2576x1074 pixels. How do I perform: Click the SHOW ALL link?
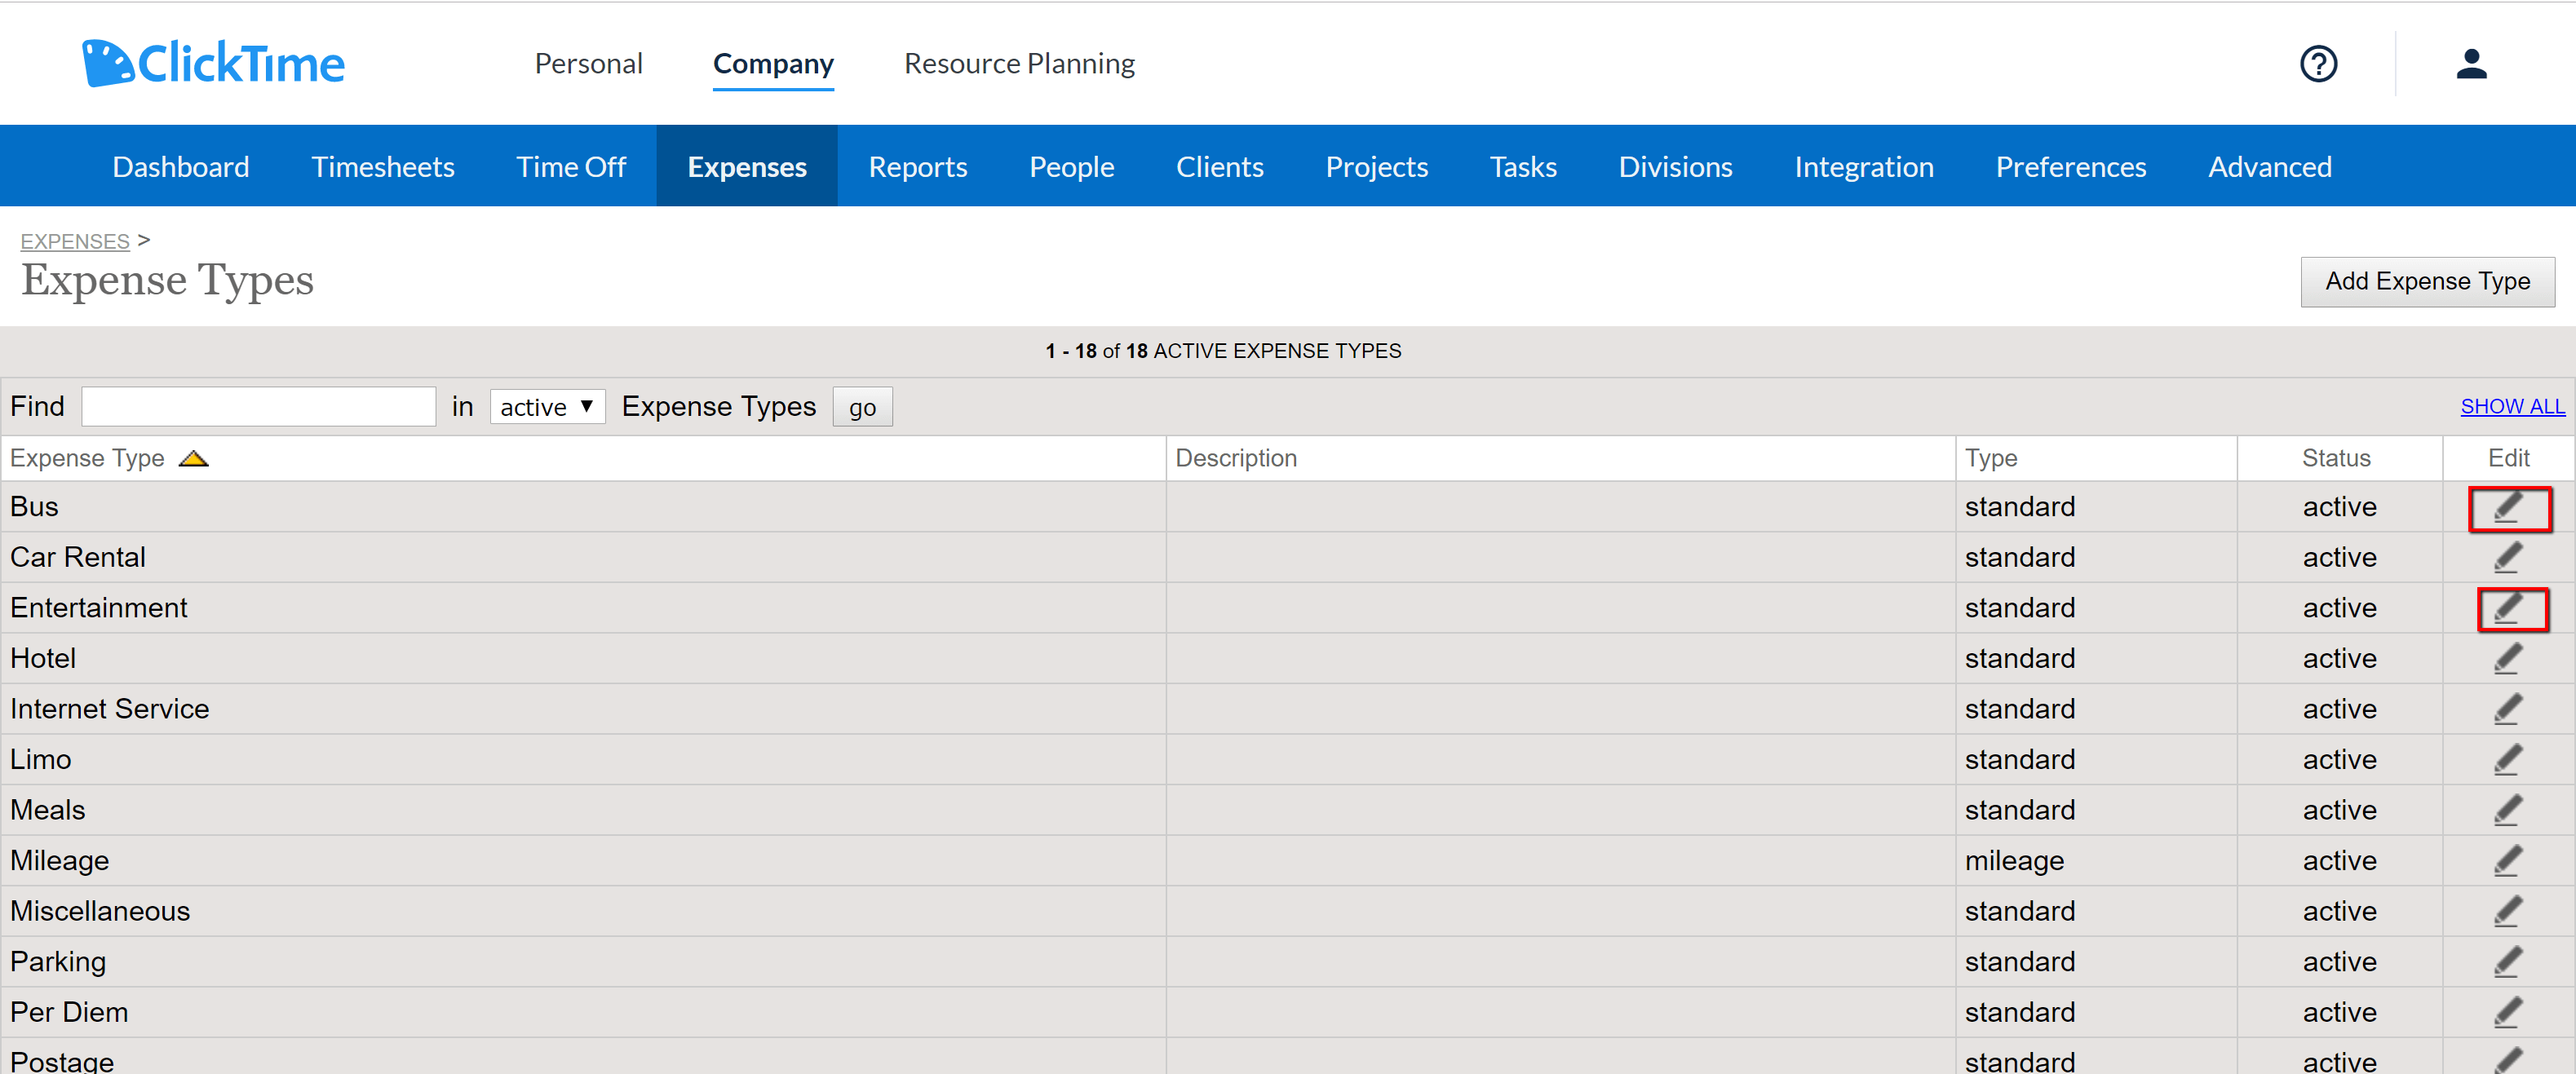[2513, 406]
